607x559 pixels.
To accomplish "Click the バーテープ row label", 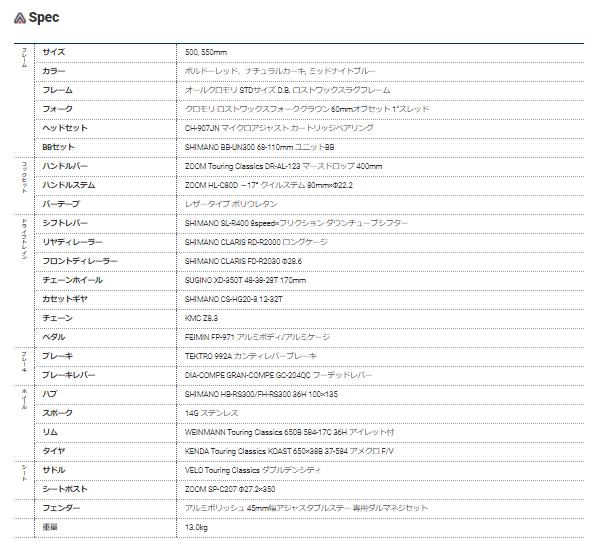I will pyautogui.click(x=61, y=204).
